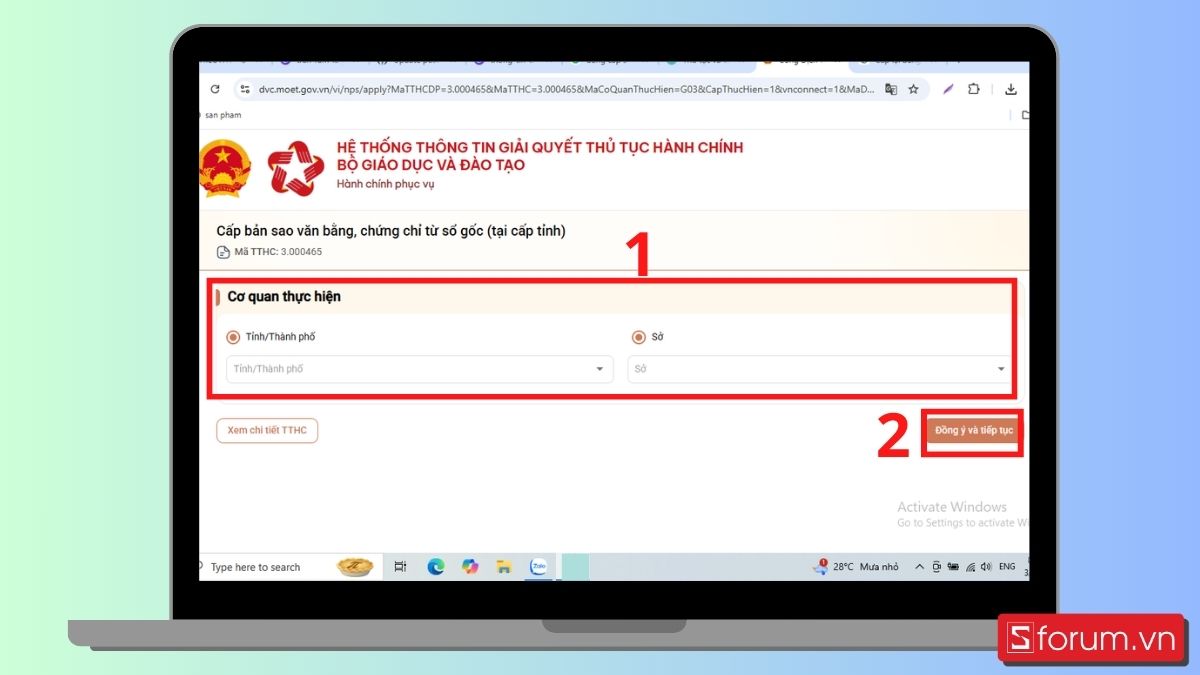Click Xem chi tiết TTHC button
1200x675 pixels.
coord(267,430)
